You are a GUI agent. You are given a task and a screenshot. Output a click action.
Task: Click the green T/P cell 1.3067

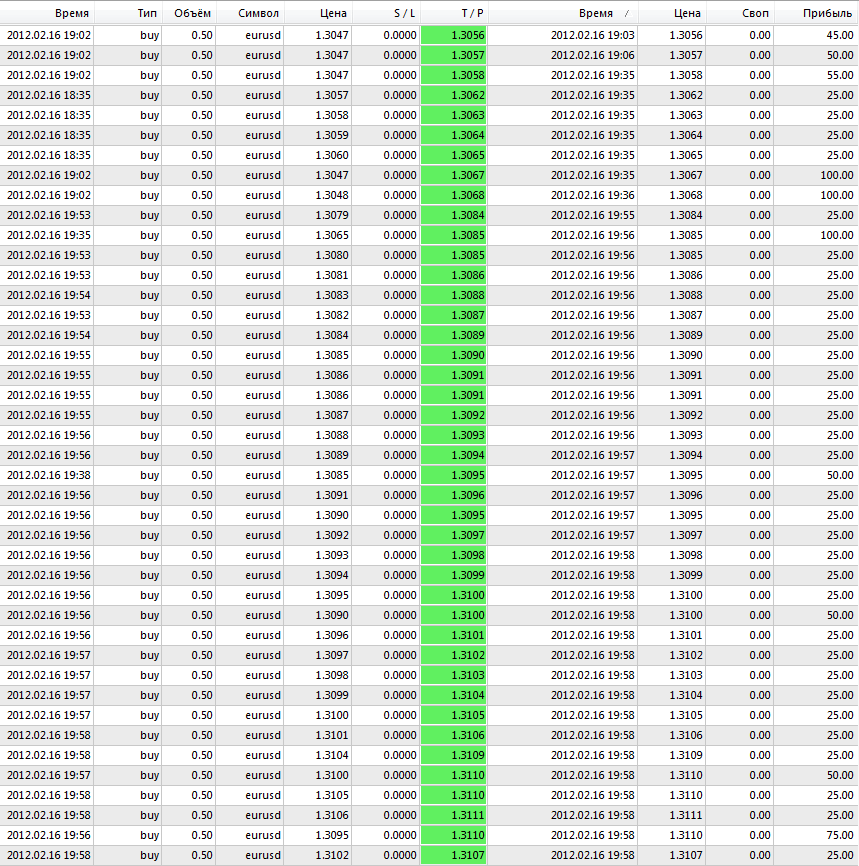point(454,175)
